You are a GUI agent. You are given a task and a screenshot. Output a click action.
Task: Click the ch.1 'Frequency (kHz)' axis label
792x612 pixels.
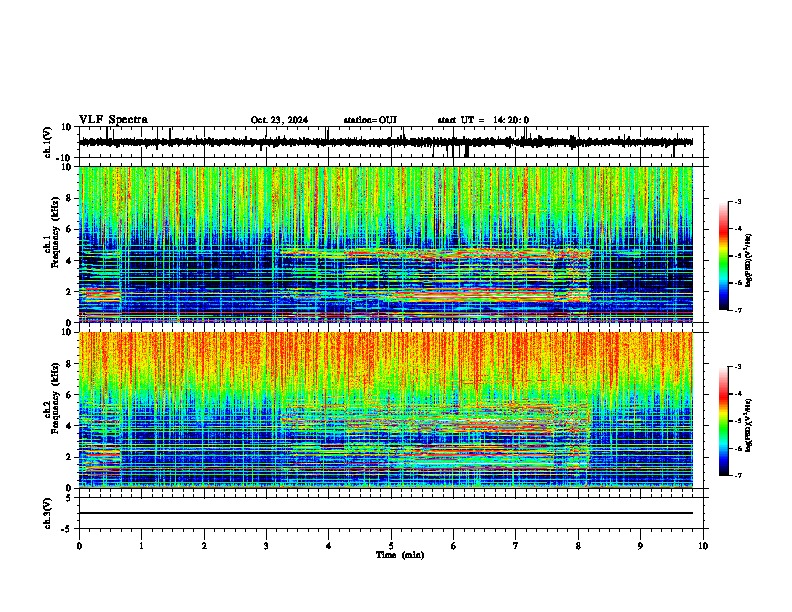(55, 233)
